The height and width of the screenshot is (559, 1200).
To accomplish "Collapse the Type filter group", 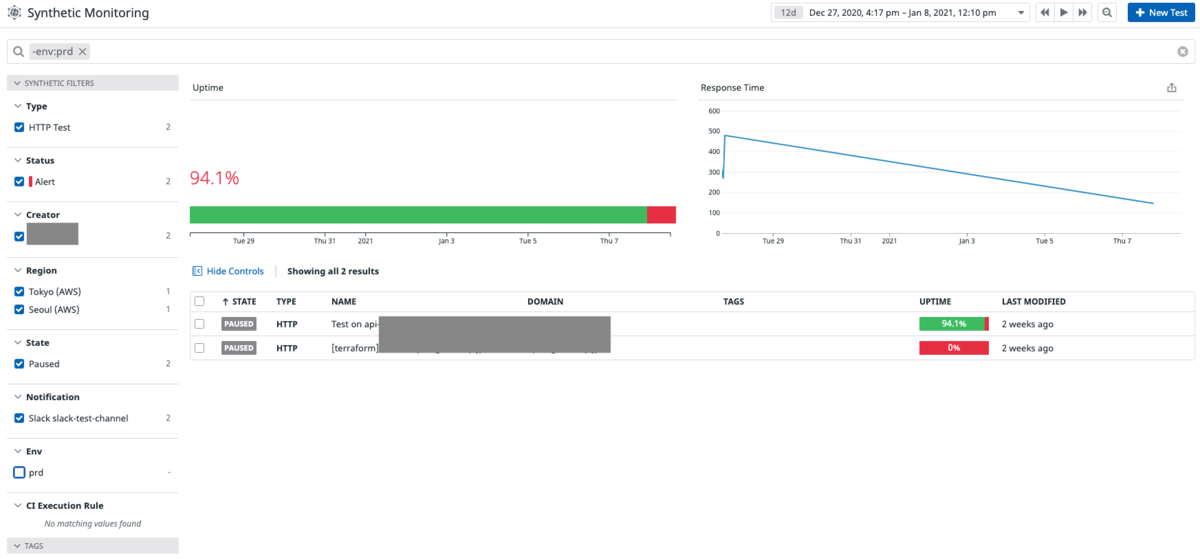I will pos(17,106).
